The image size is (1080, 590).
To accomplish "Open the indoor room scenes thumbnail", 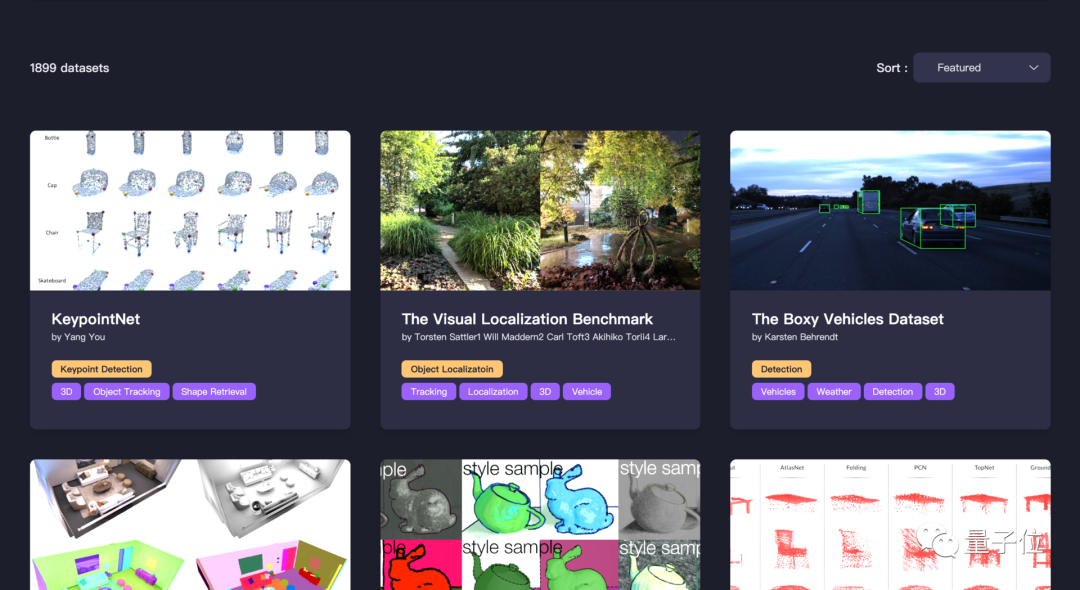I will pyautogui.click(x=190, y=525).
